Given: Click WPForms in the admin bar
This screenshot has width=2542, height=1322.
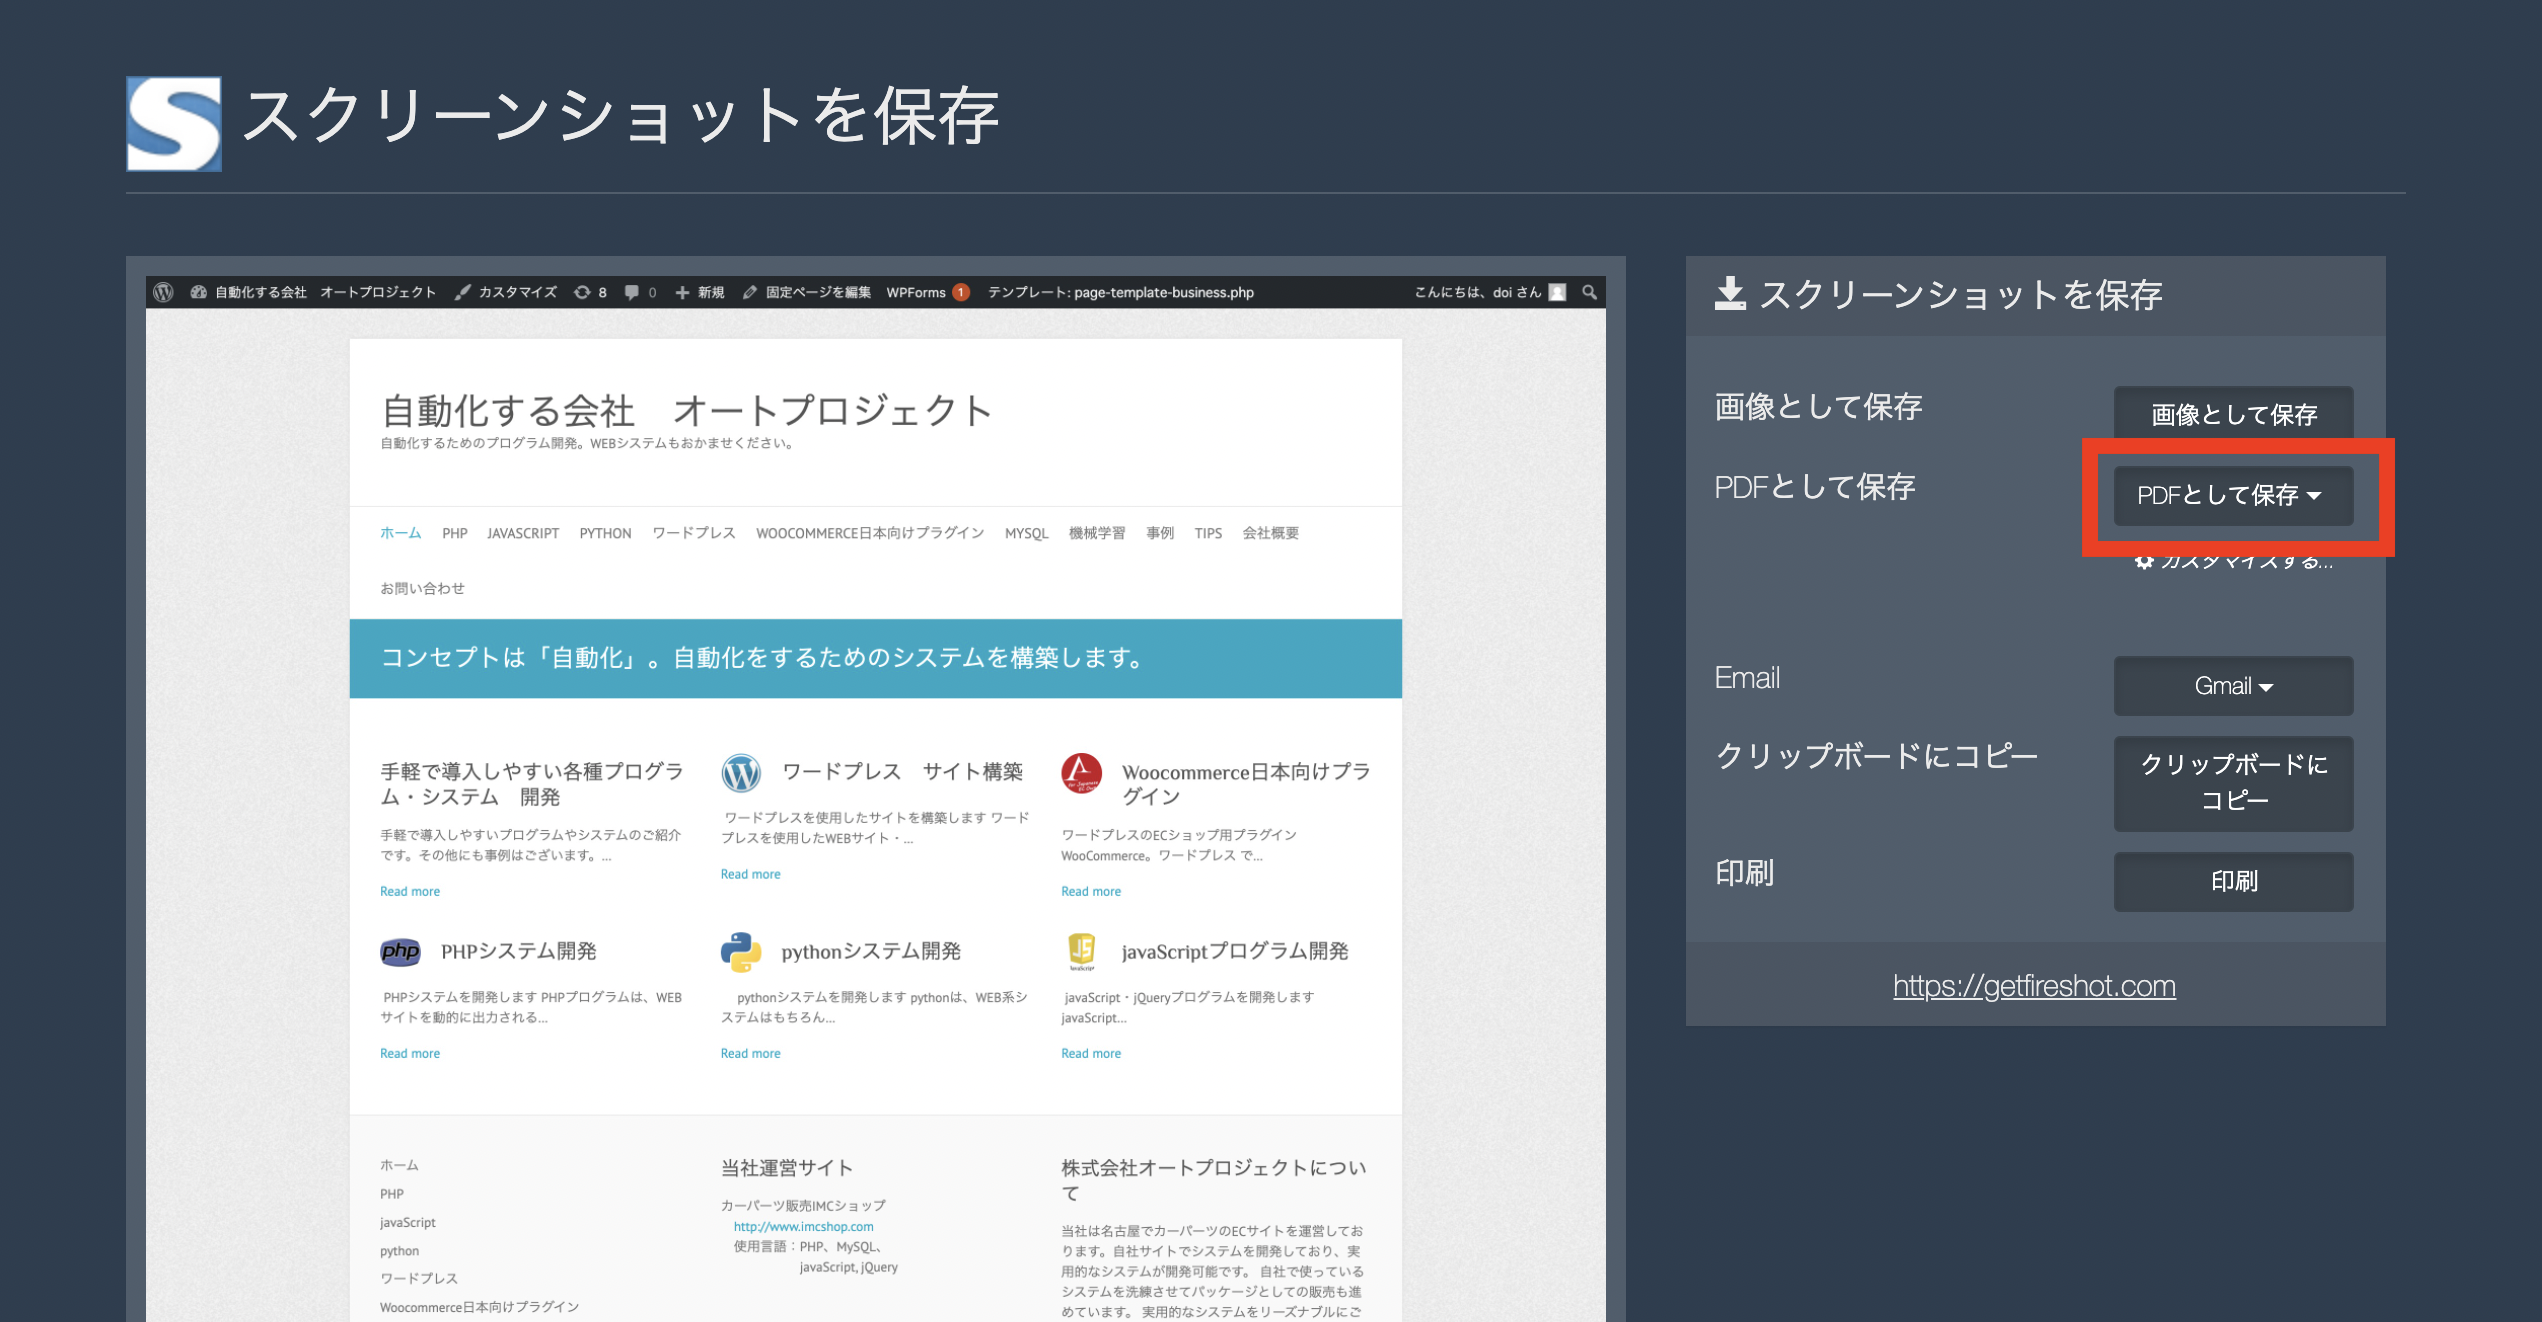Looking at the screenshot, I should click(x=916, y=292).
